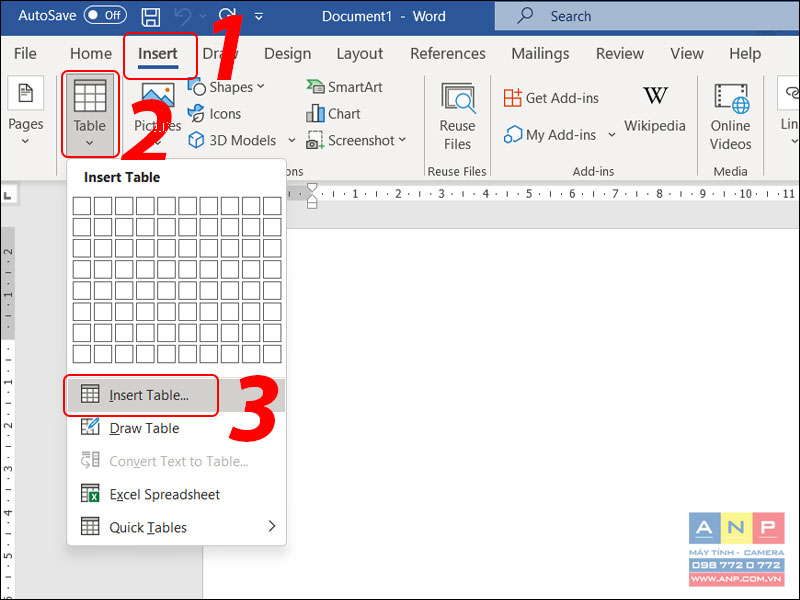Toggle the AutoSave switch

click(105, 15)
